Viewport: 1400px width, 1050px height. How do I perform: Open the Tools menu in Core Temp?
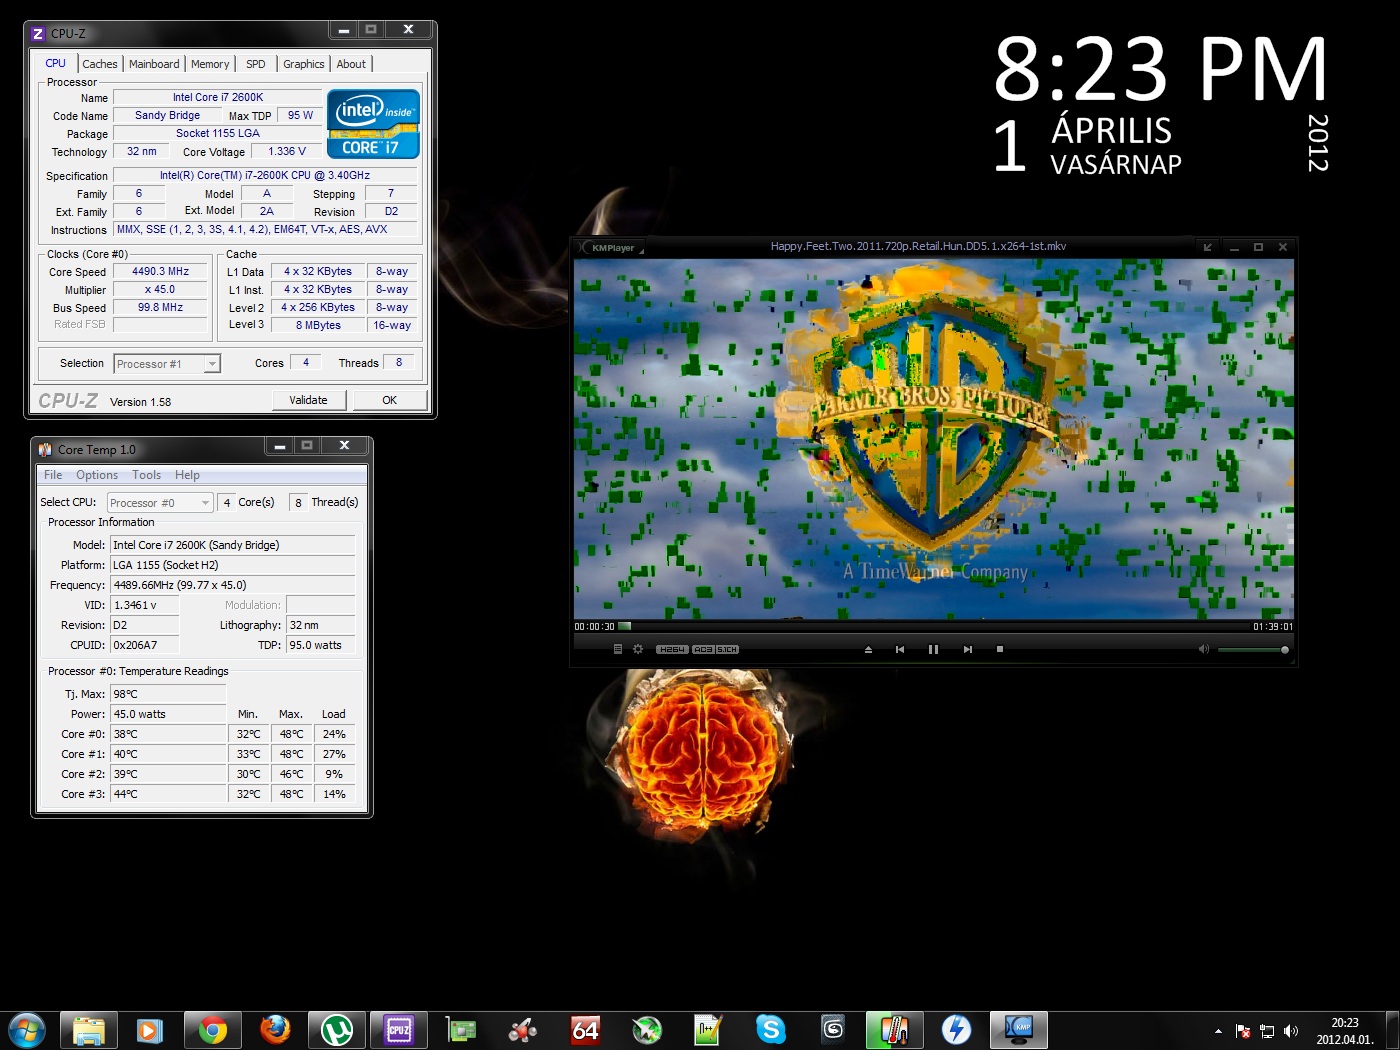(146, 475)
